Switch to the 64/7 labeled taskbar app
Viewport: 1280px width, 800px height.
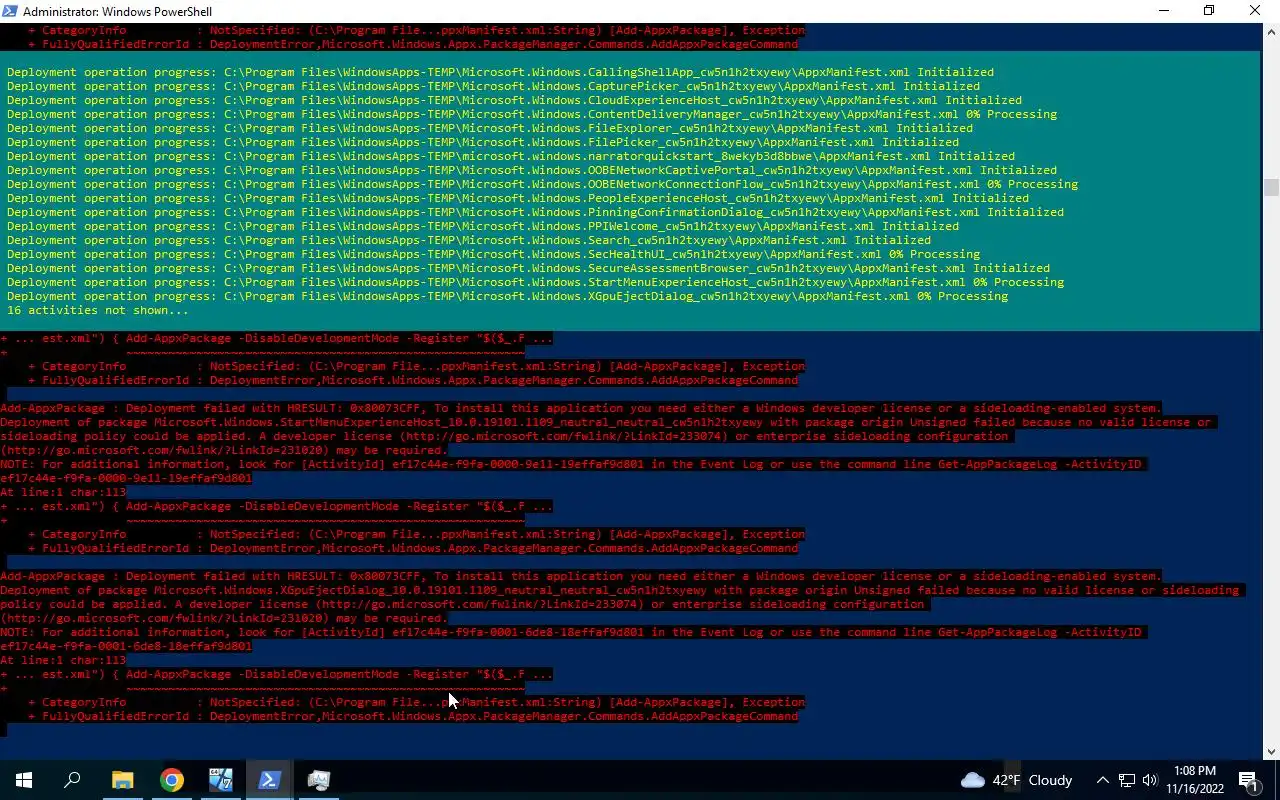[x=221, y=780]
